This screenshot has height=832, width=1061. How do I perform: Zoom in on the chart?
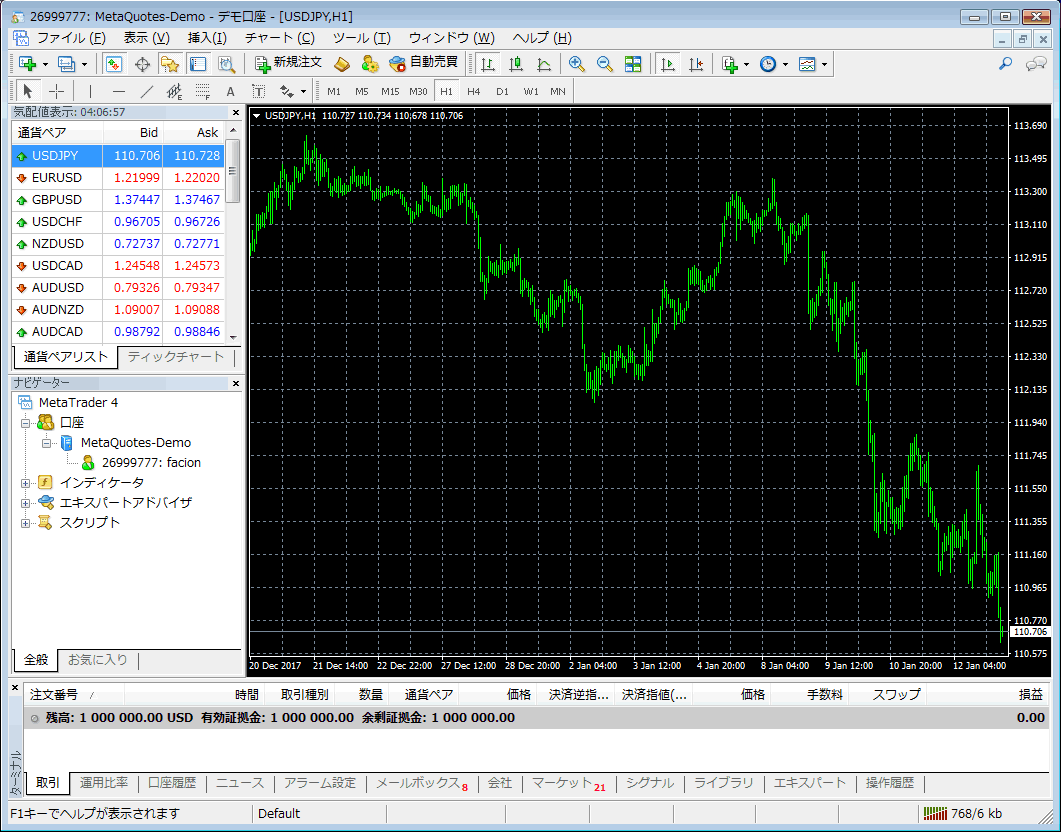pyautogui.click(x=577, y=64)
